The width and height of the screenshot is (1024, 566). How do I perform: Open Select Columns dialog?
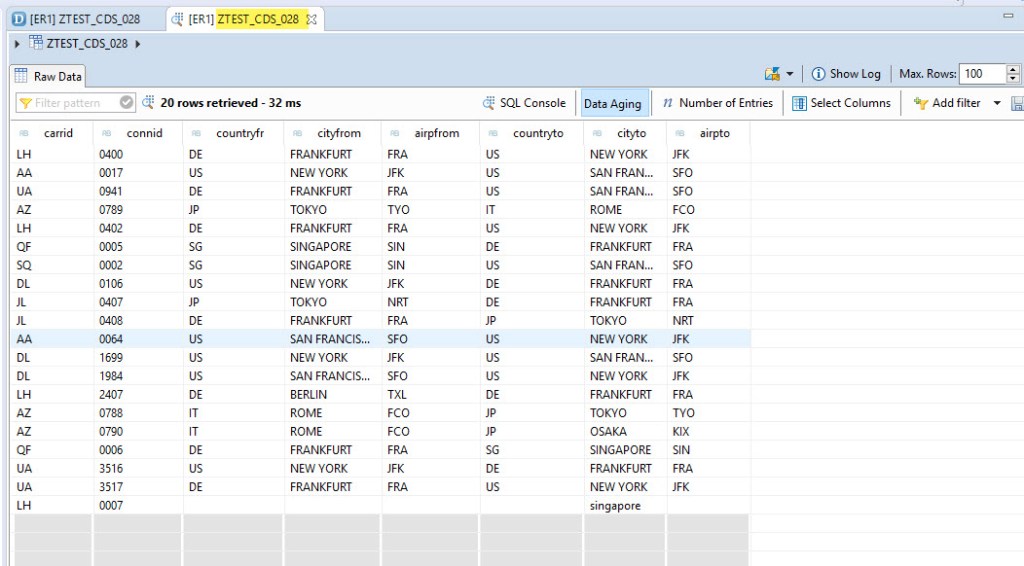point(841,103)
